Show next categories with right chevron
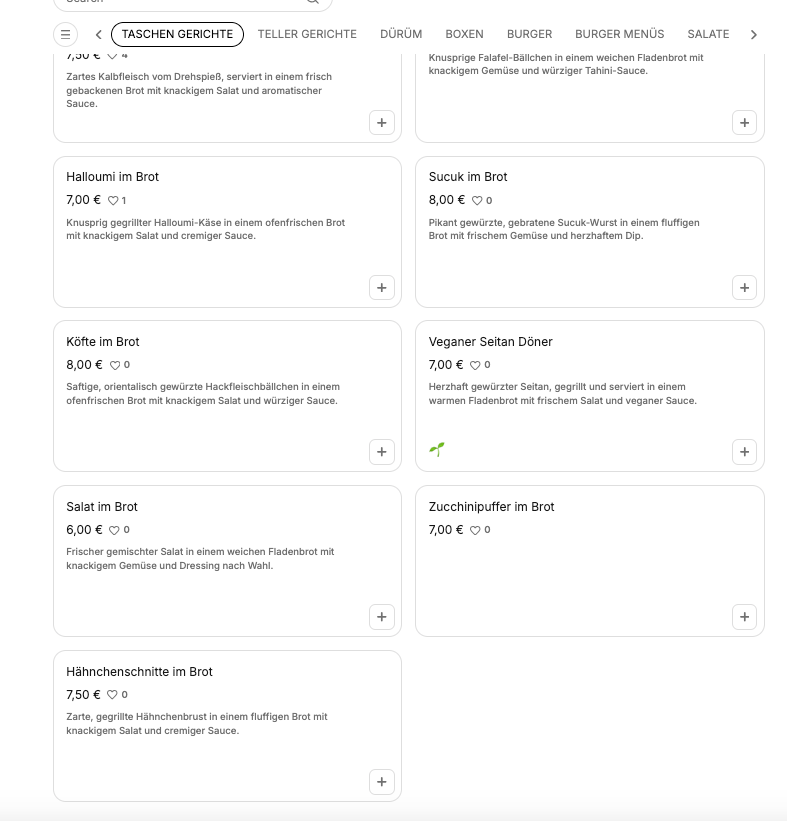Image resolution: width=787 pixels, height=821 pixels. coord(753,35)
